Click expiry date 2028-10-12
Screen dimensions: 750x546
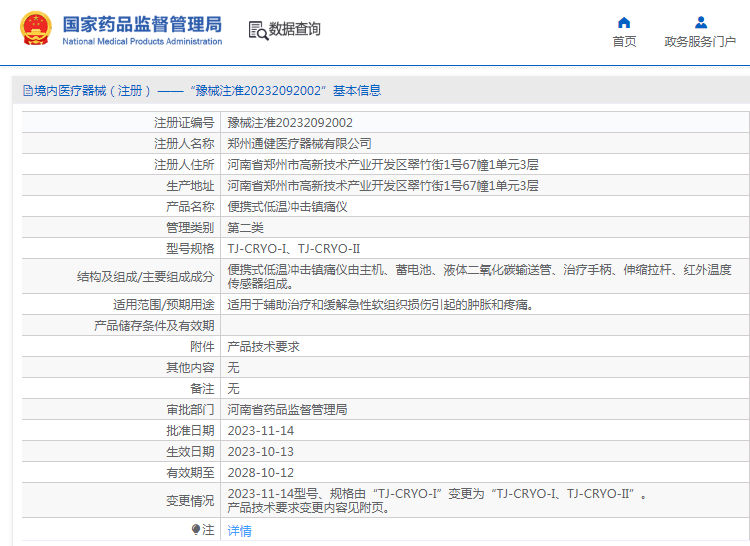pos(261,473)
